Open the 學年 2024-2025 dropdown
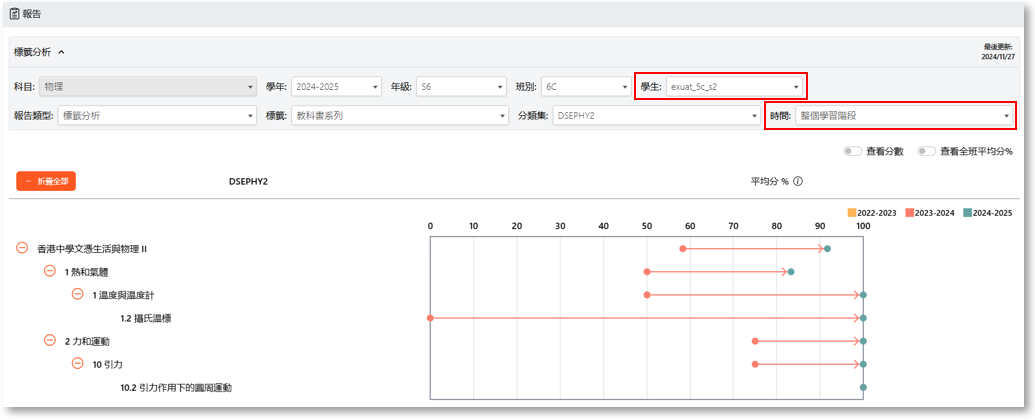The image size is (1035, 420). [335, 87]
